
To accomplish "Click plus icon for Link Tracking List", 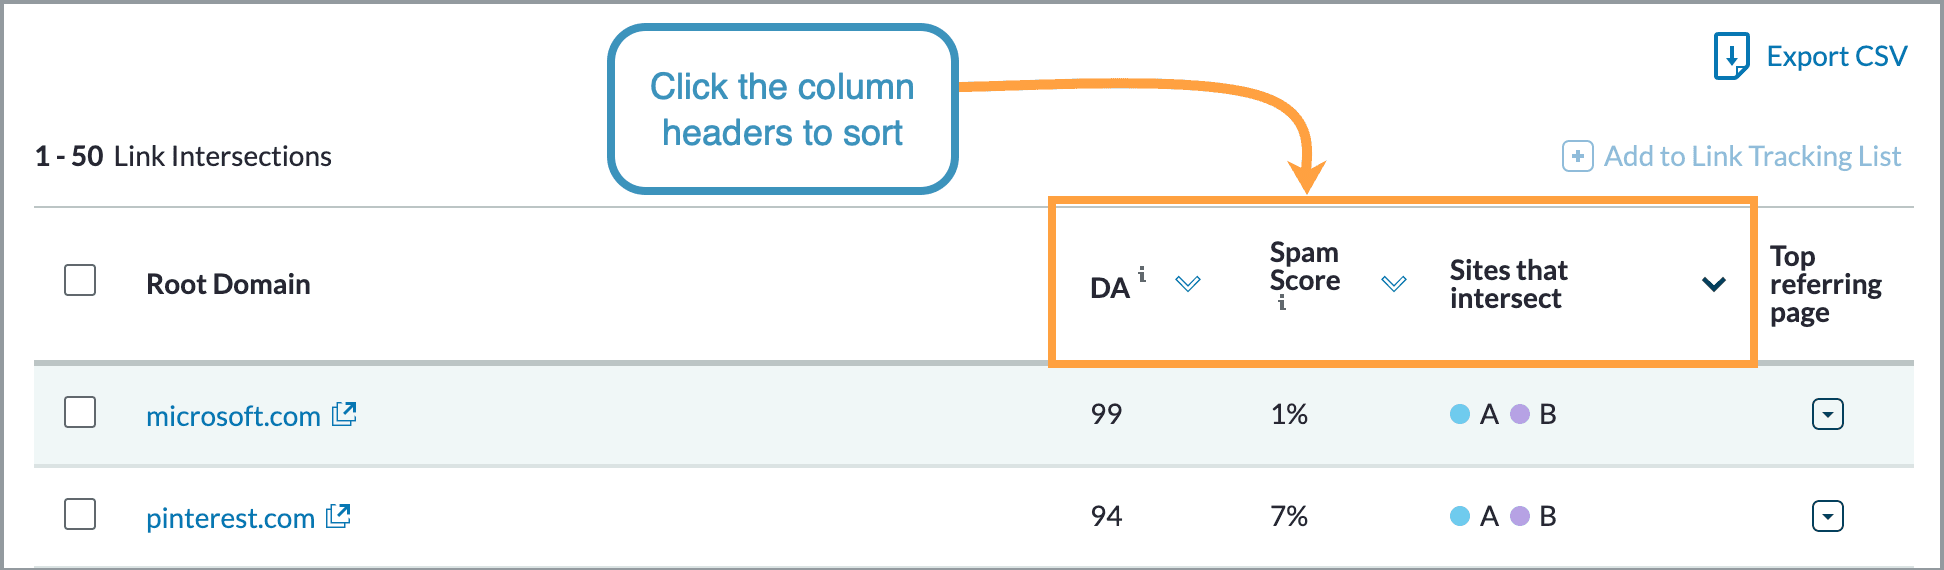I will pyautogui.click(x=1577, y=156).
